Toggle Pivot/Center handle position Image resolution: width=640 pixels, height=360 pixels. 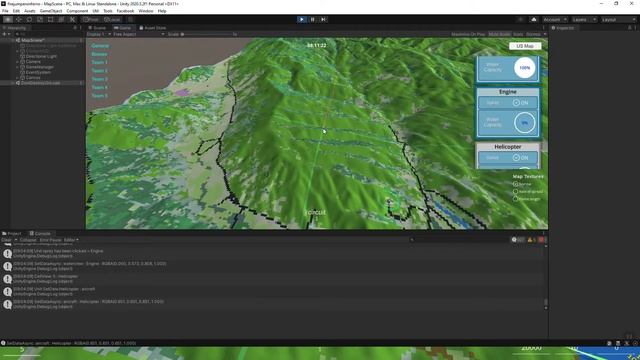click(91, 19)
